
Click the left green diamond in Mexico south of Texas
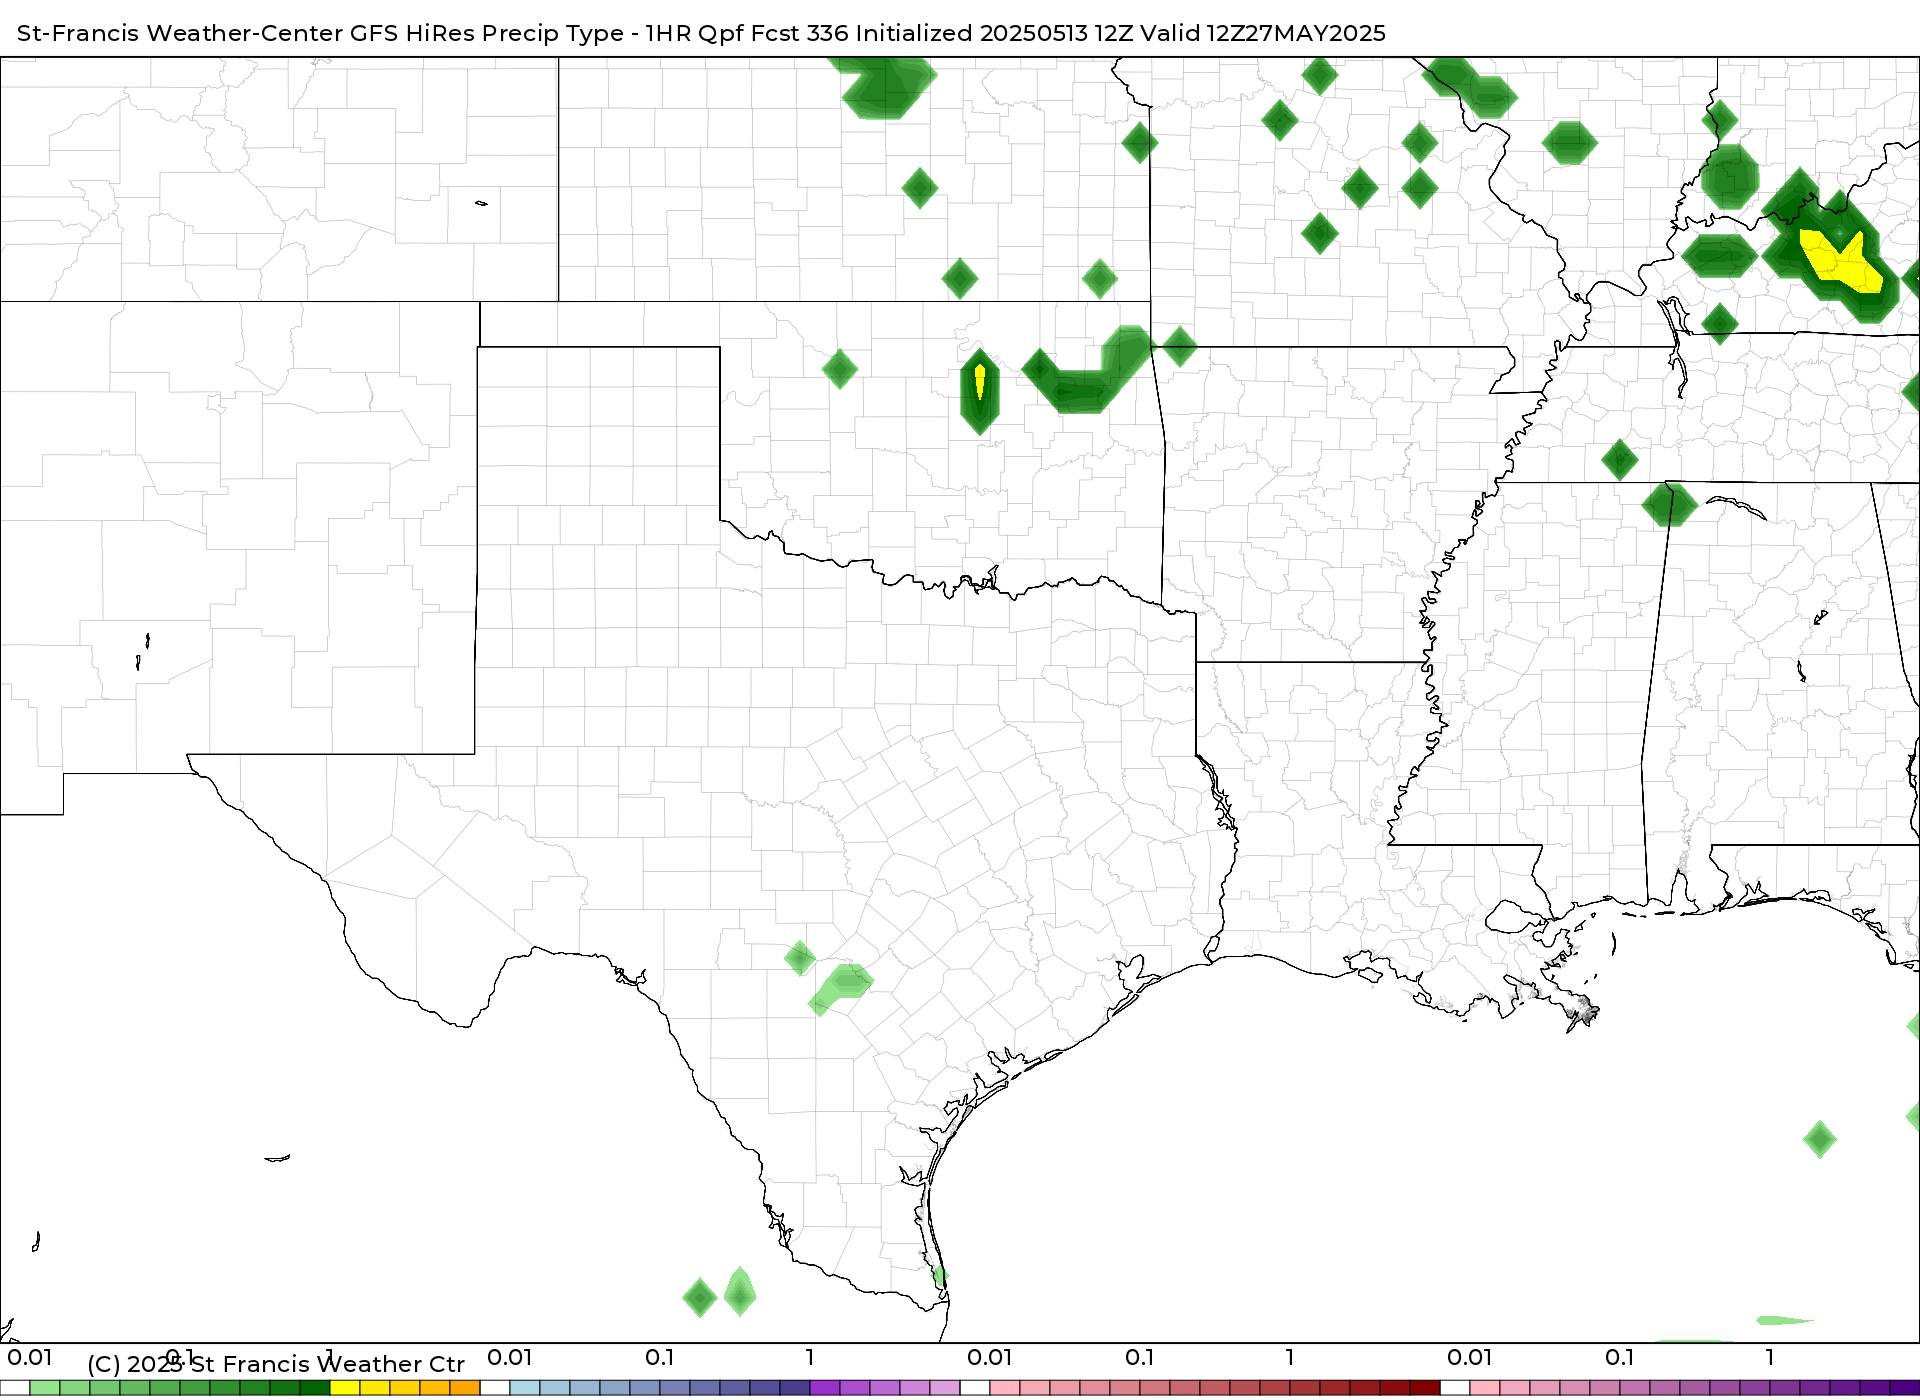700,1298
